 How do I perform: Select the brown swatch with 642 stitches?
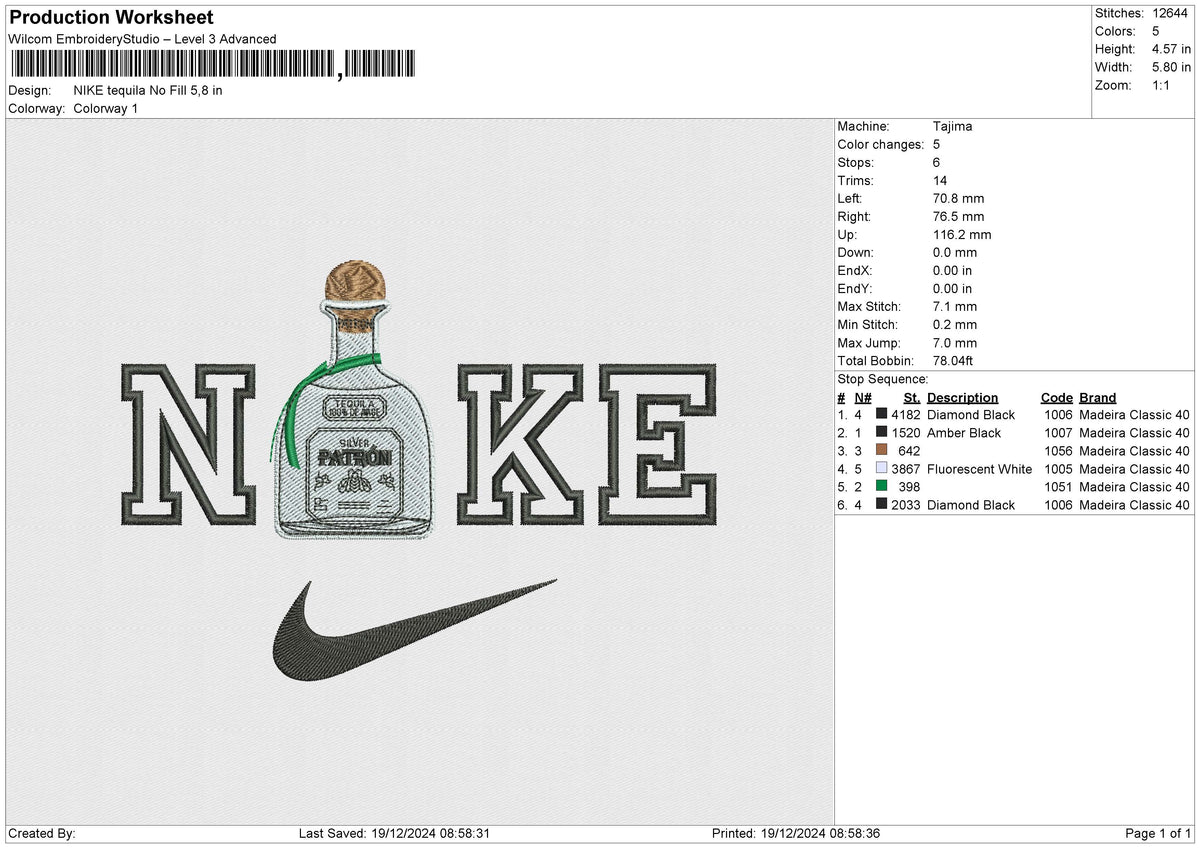(x=881, y=451)
